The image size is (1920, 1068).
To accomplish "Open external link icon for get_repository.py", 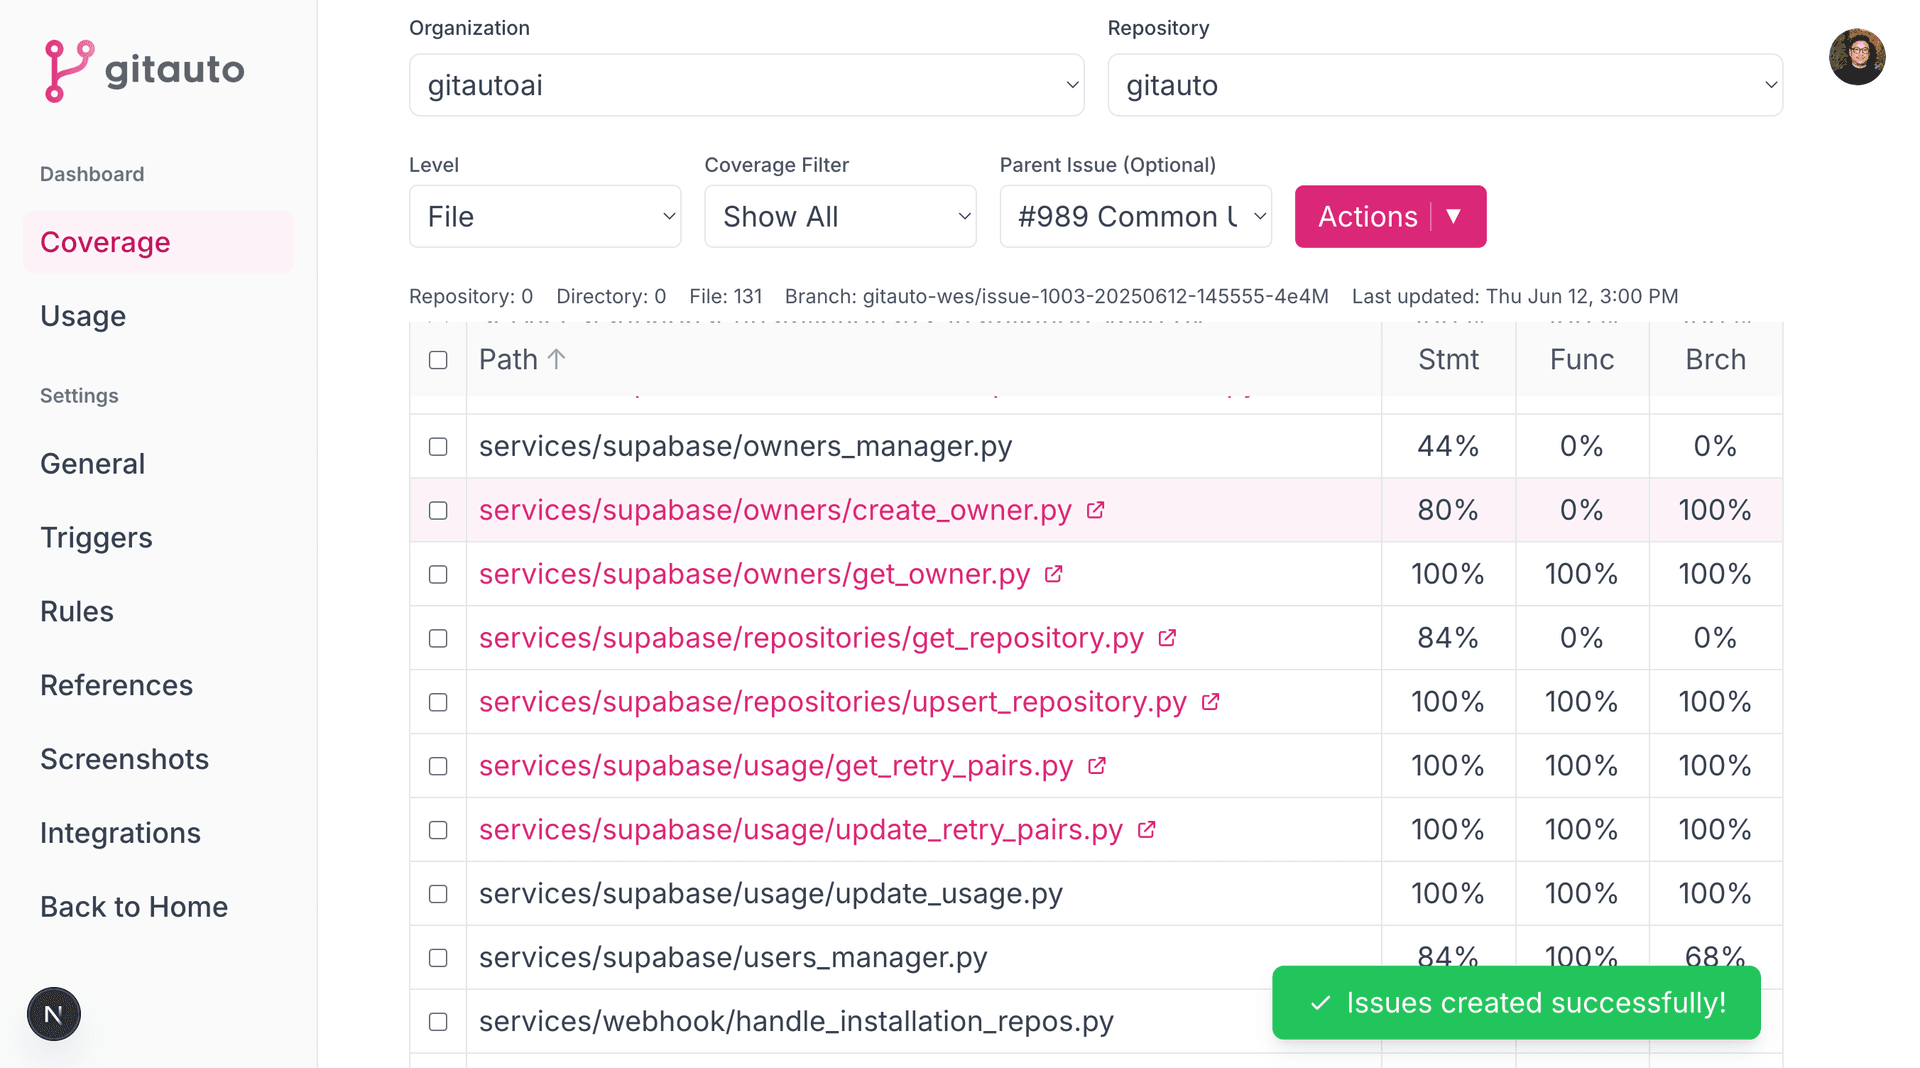I will (1167, 638).
